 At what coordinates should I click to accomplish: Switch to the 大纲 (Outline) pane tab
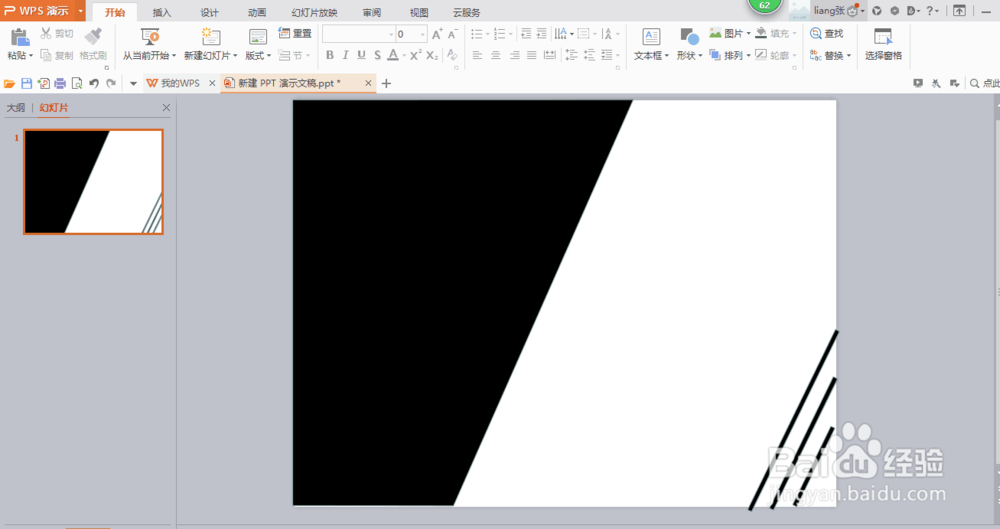16,108
